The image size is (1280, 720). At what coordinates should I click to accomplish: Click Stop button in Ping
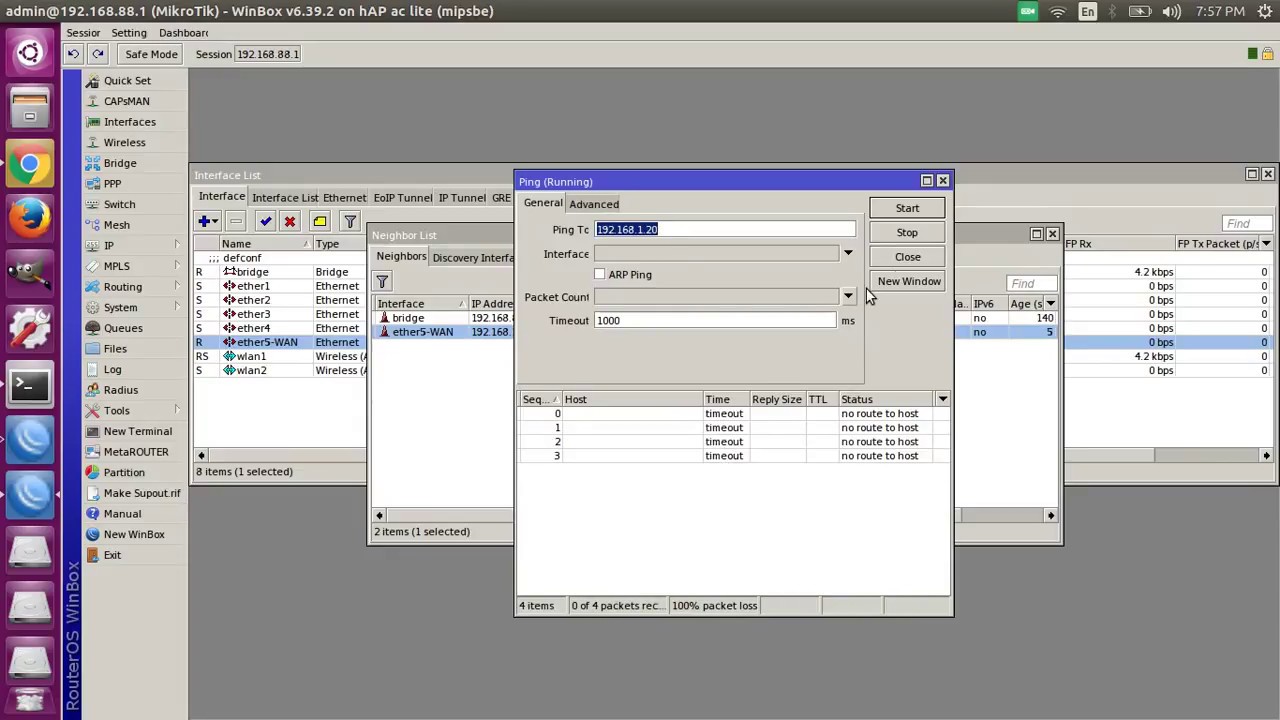(907, 232)
